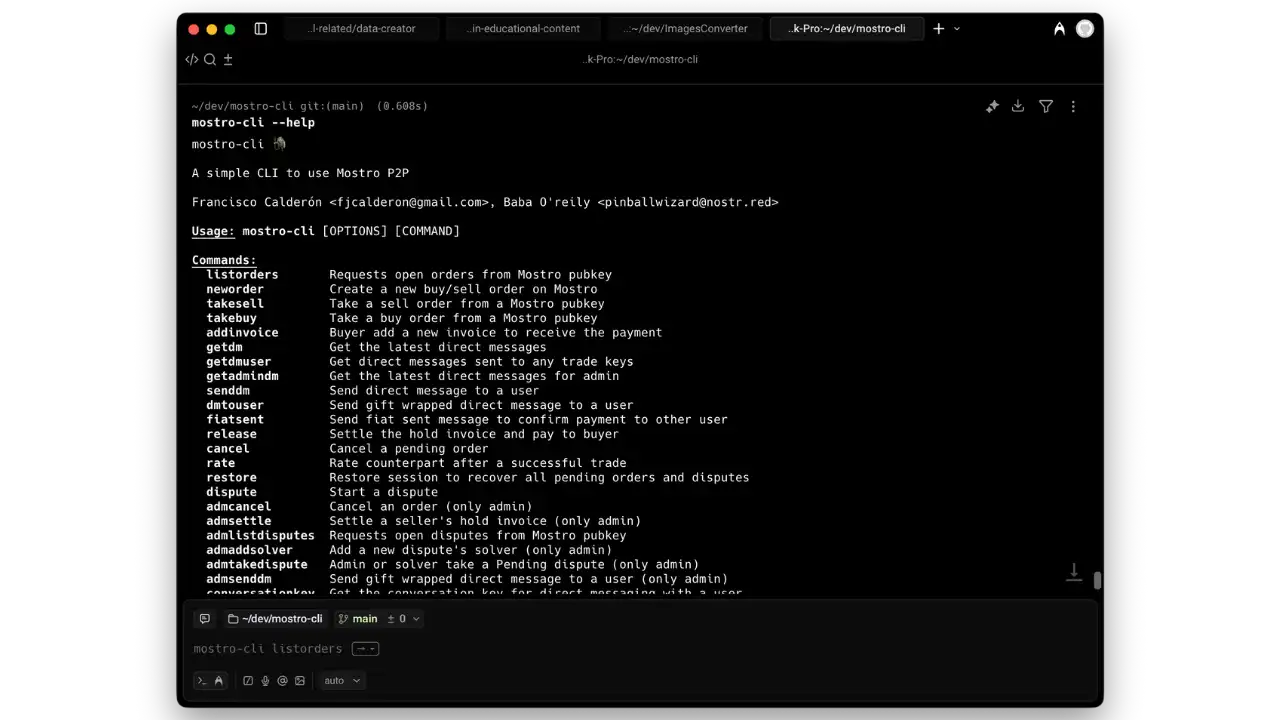Open the auto model selector dropdown
Screen dimensions: 1280x720
(x=342, y=681)
